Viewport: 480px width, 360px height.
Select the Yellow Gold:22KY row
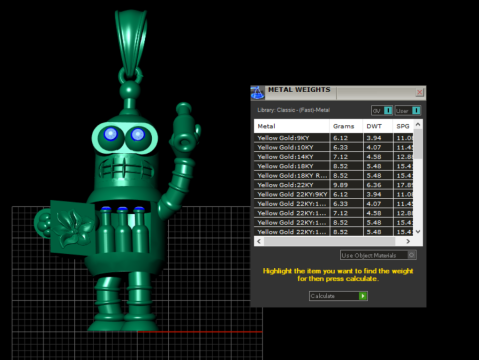(334, 185)
